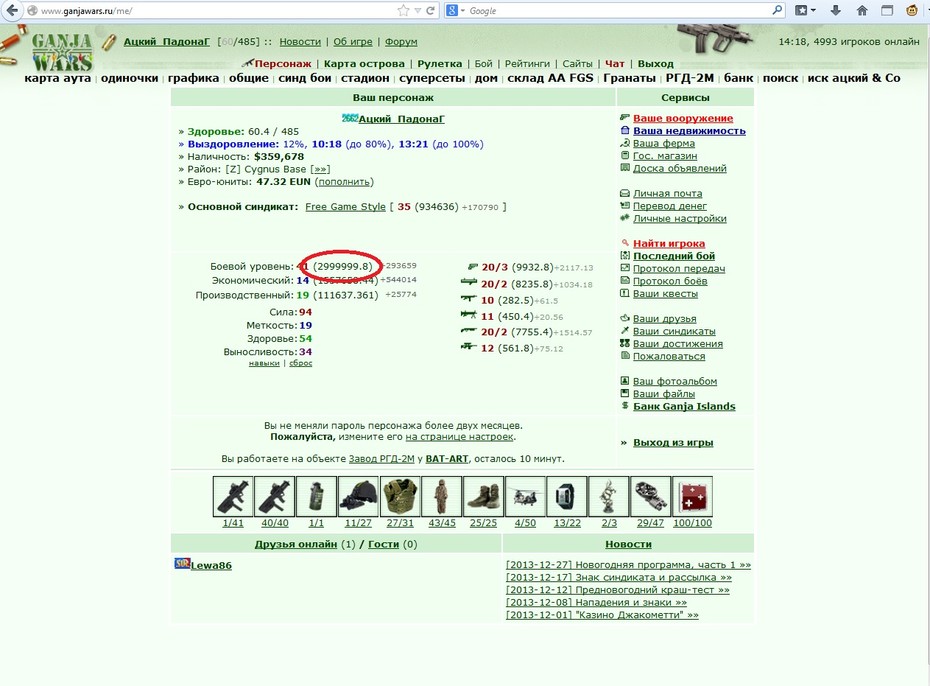This screenshot has width=930, height=686.
Task: Open the second weapon item 40/40
Action: point(275,496)
